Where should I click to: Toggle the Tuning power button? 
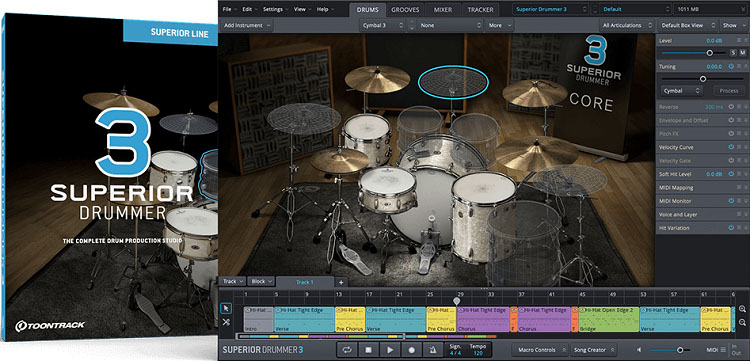coord(731,66)
